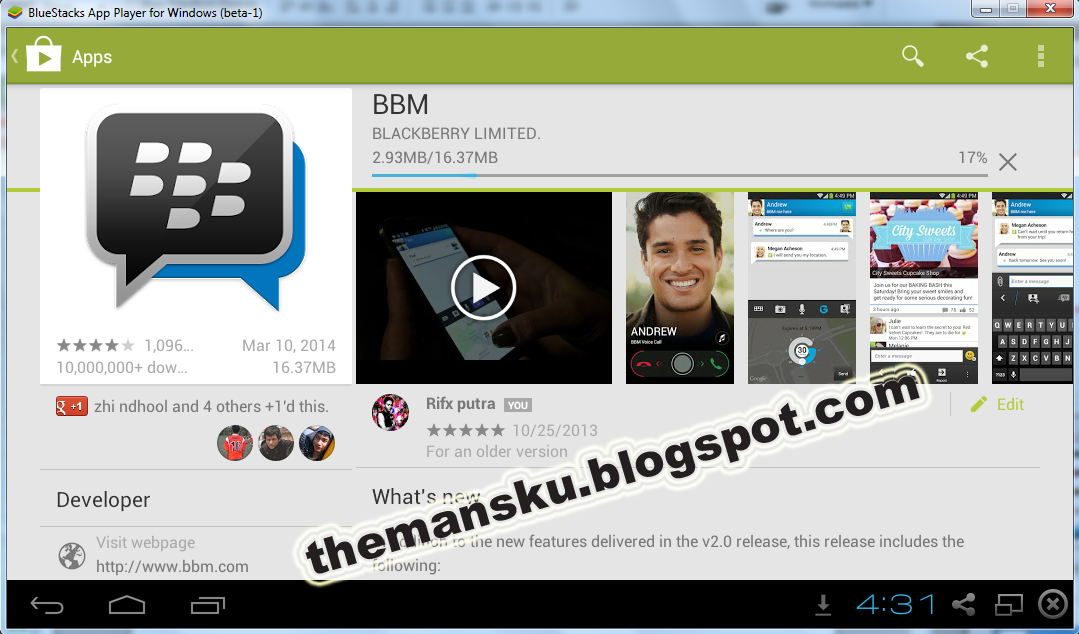
Task: Click the 10,000,000+ downloads text
Action: (x=122, y=368)
